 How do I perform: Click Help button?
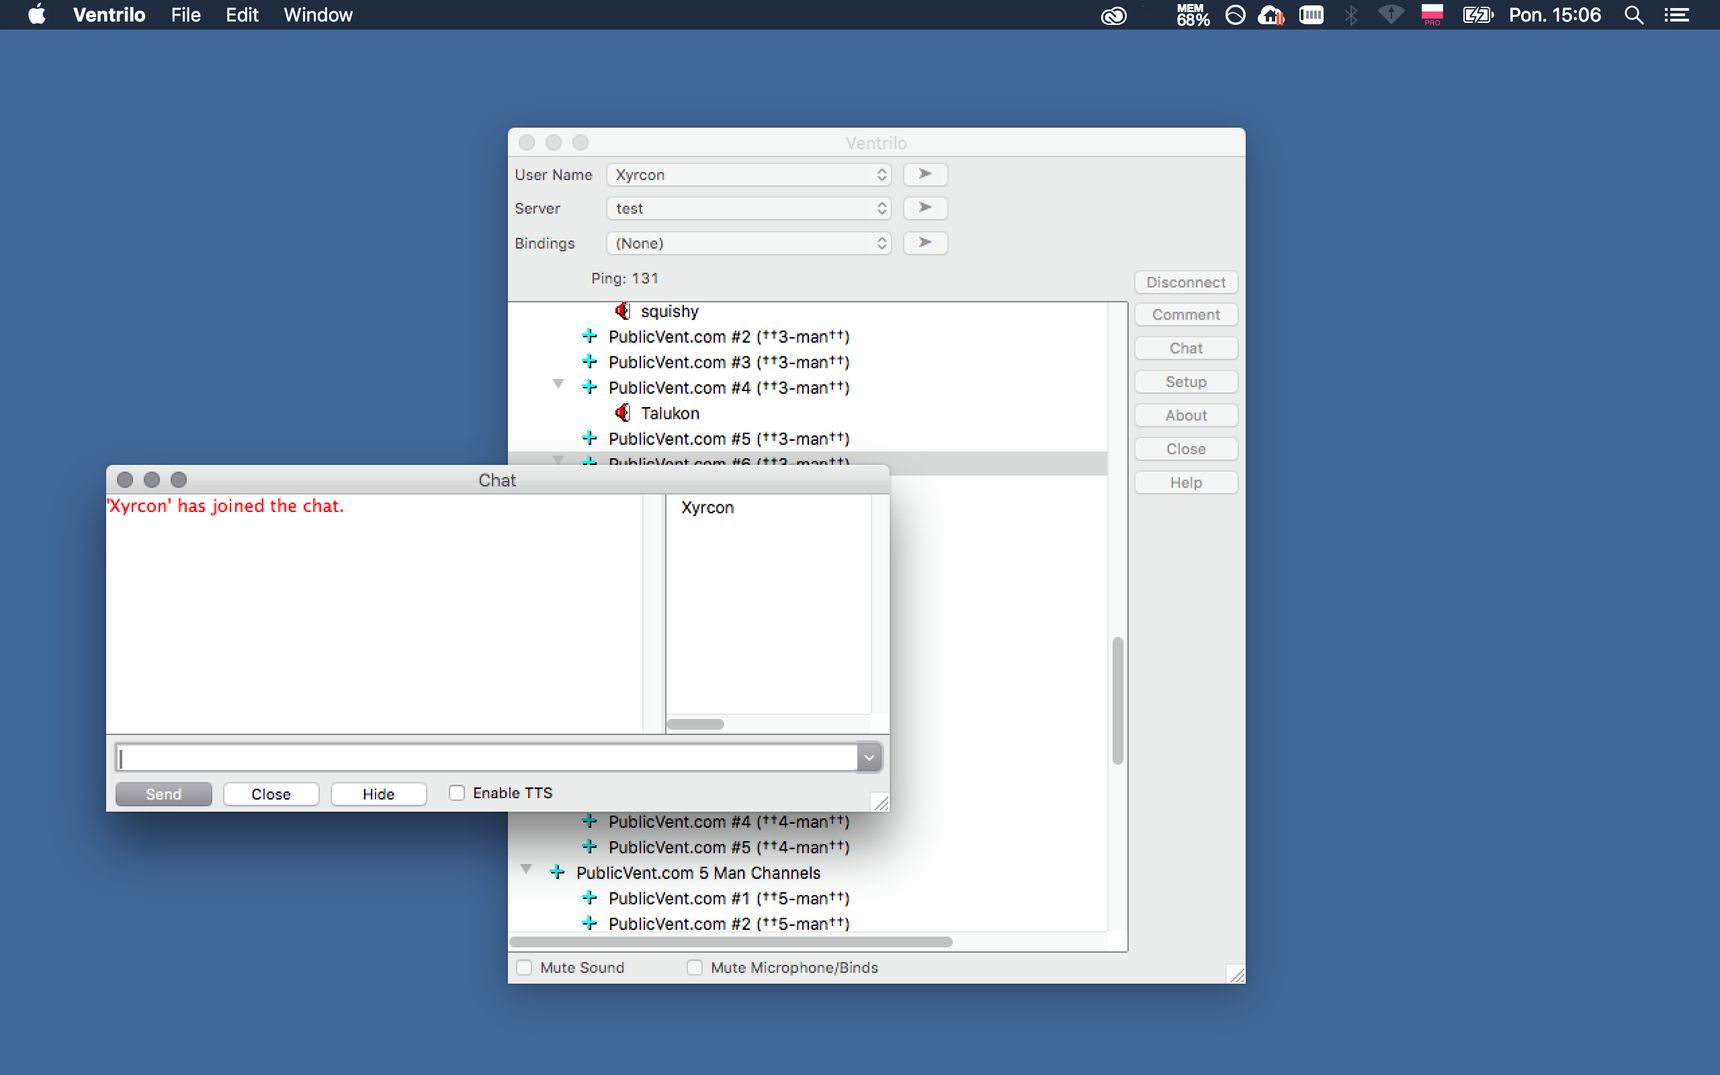click(x=1186, y=482)
